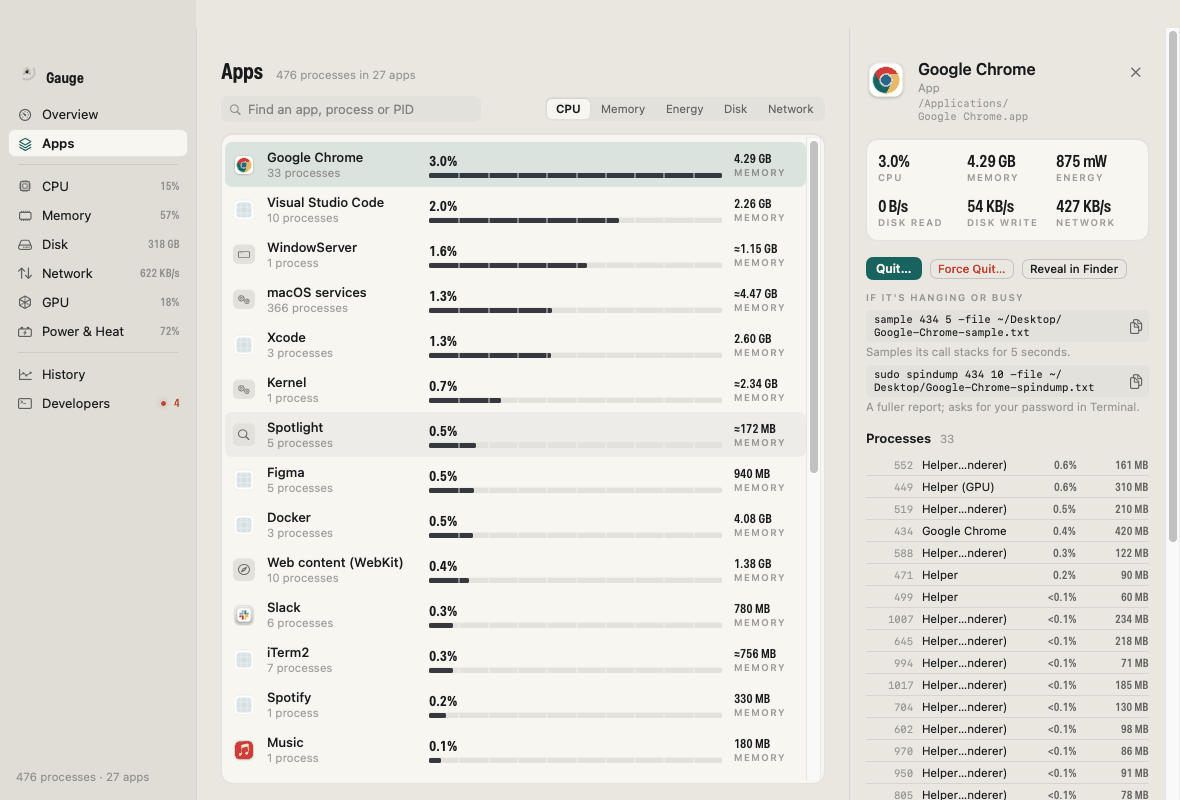Click the macOS services gear icon
1180x800 pixels.
244,300
